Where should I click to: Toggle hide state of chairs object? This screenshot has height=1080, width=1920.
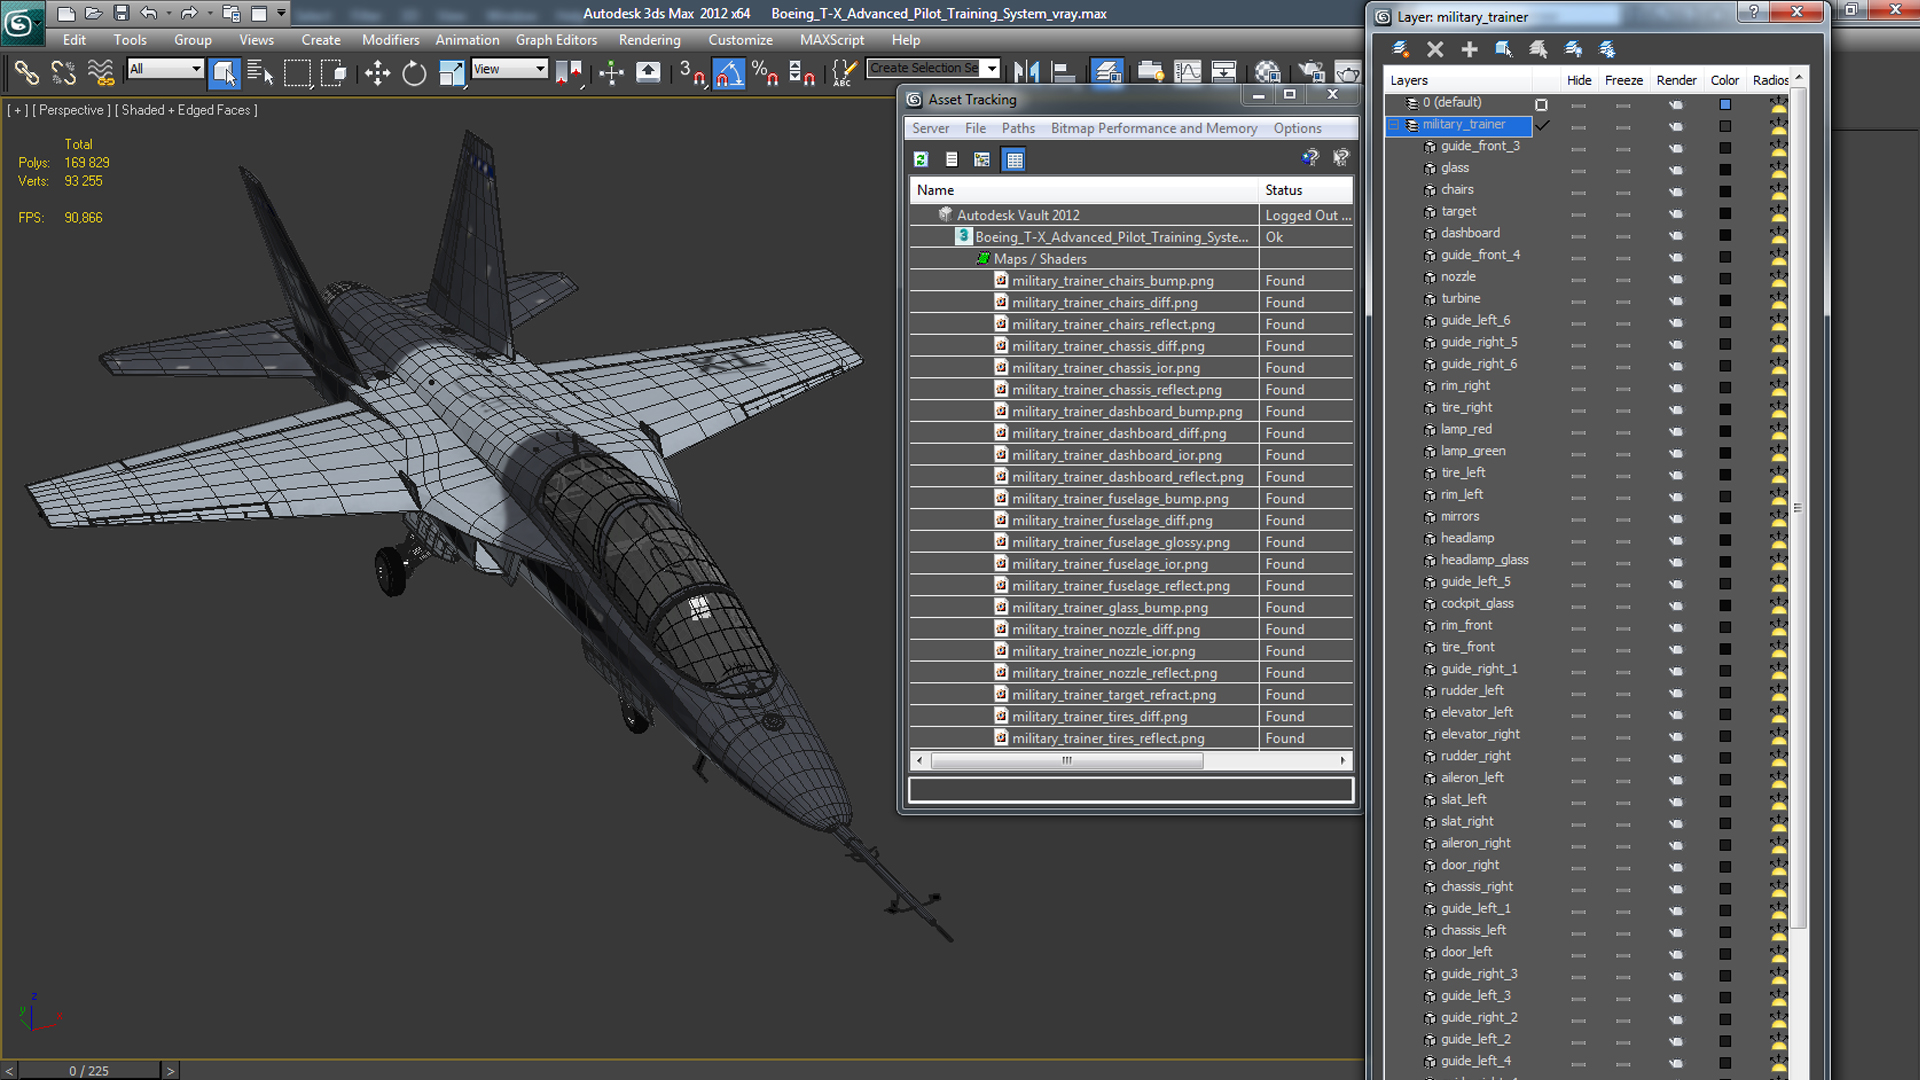point(1578,191)
